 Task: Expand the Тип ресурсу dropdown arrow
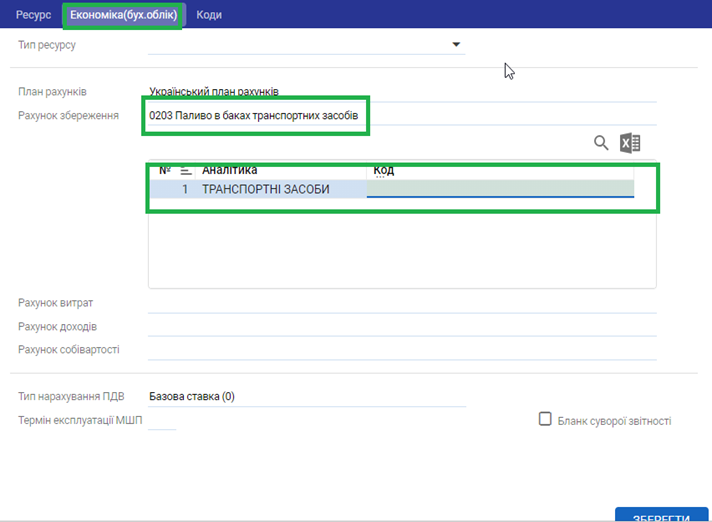[x=456, y=45]
